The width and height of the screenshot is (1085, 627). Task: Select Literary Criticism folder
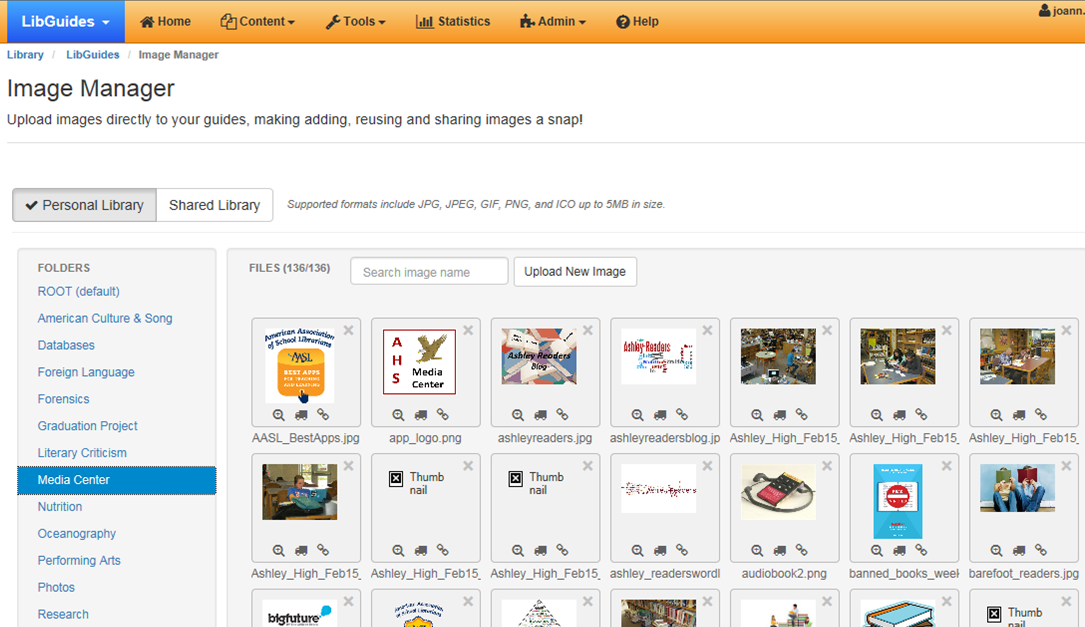pyautogui.click(x=82, y=453)
